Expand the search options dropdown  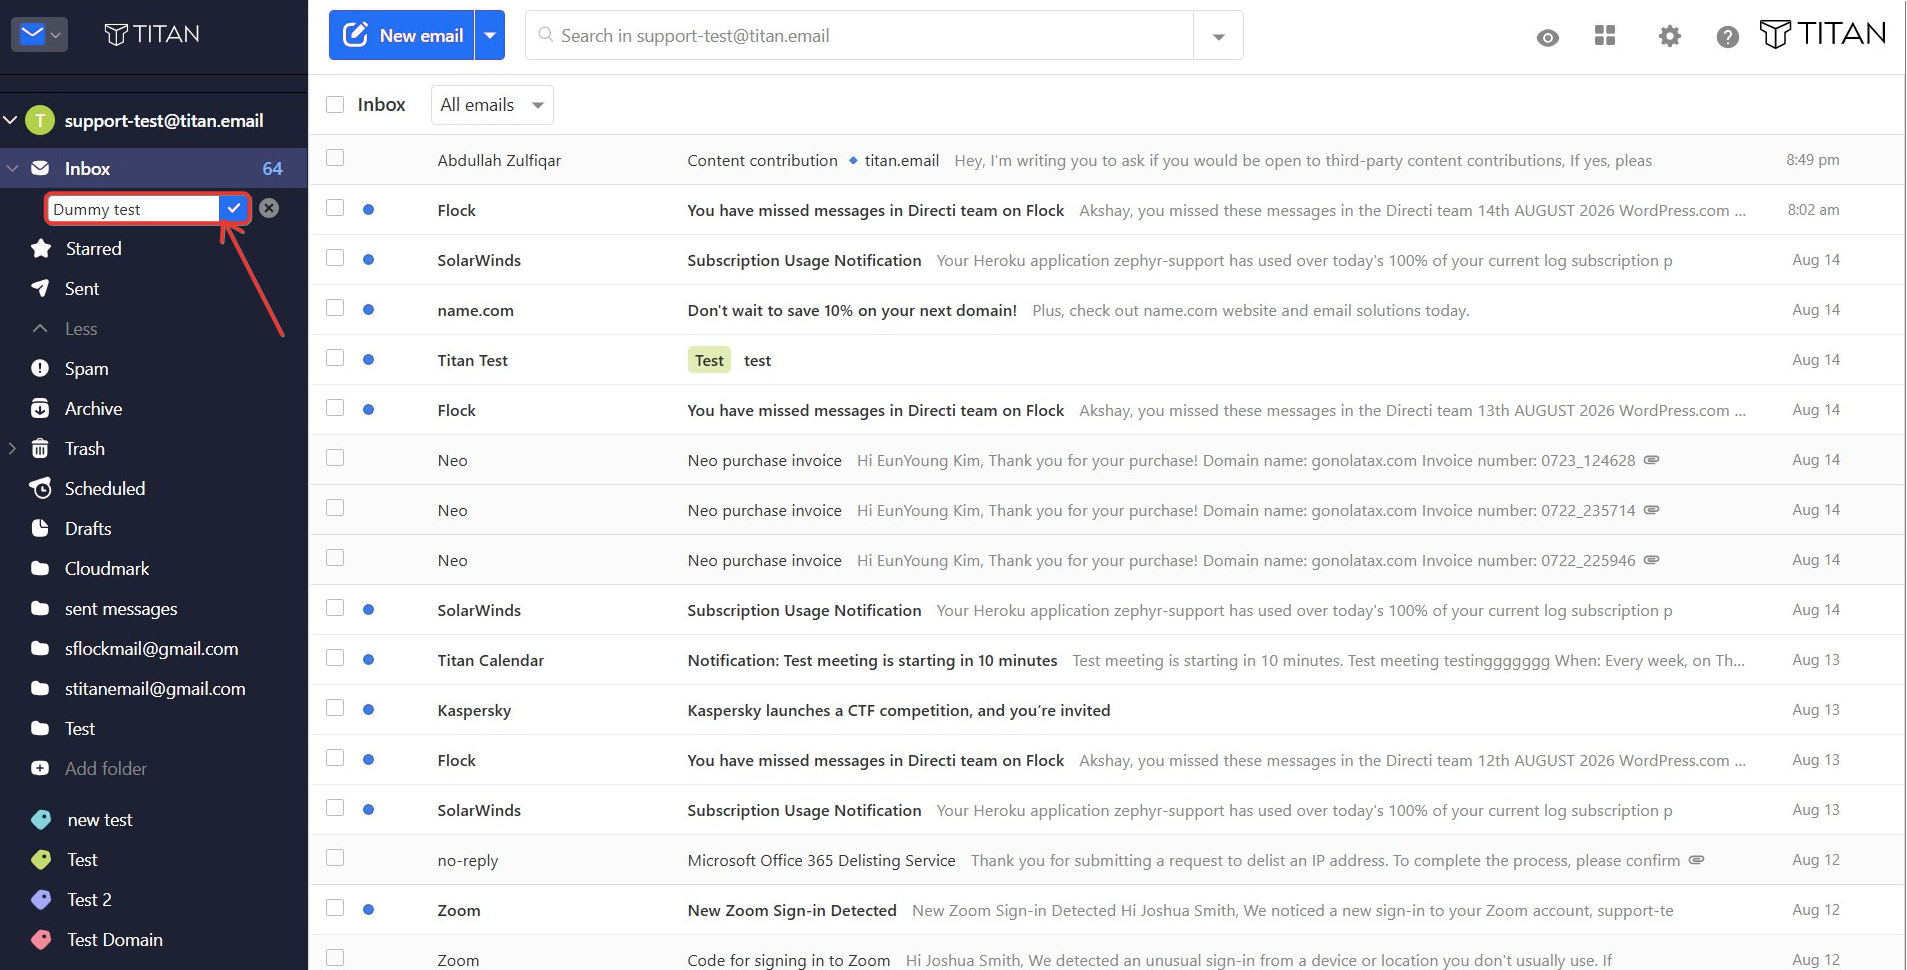[x=1218, y=36]
